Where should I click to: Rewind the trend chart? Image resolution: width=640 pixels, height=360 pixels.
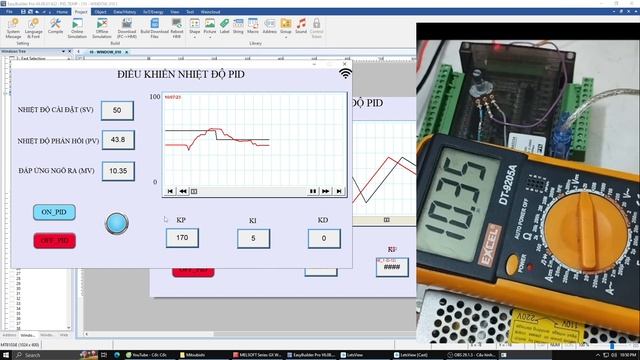click(x=183, y=191)
